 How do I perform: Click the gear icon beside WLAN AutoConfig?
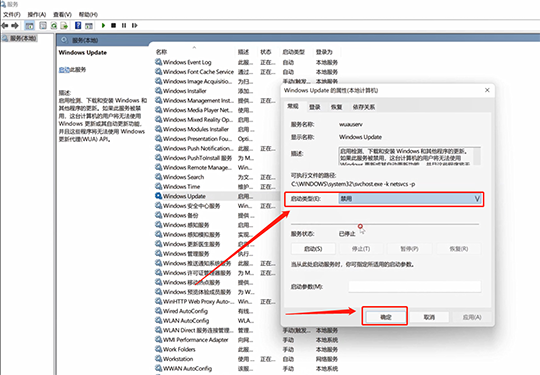[x=158, y=320]
